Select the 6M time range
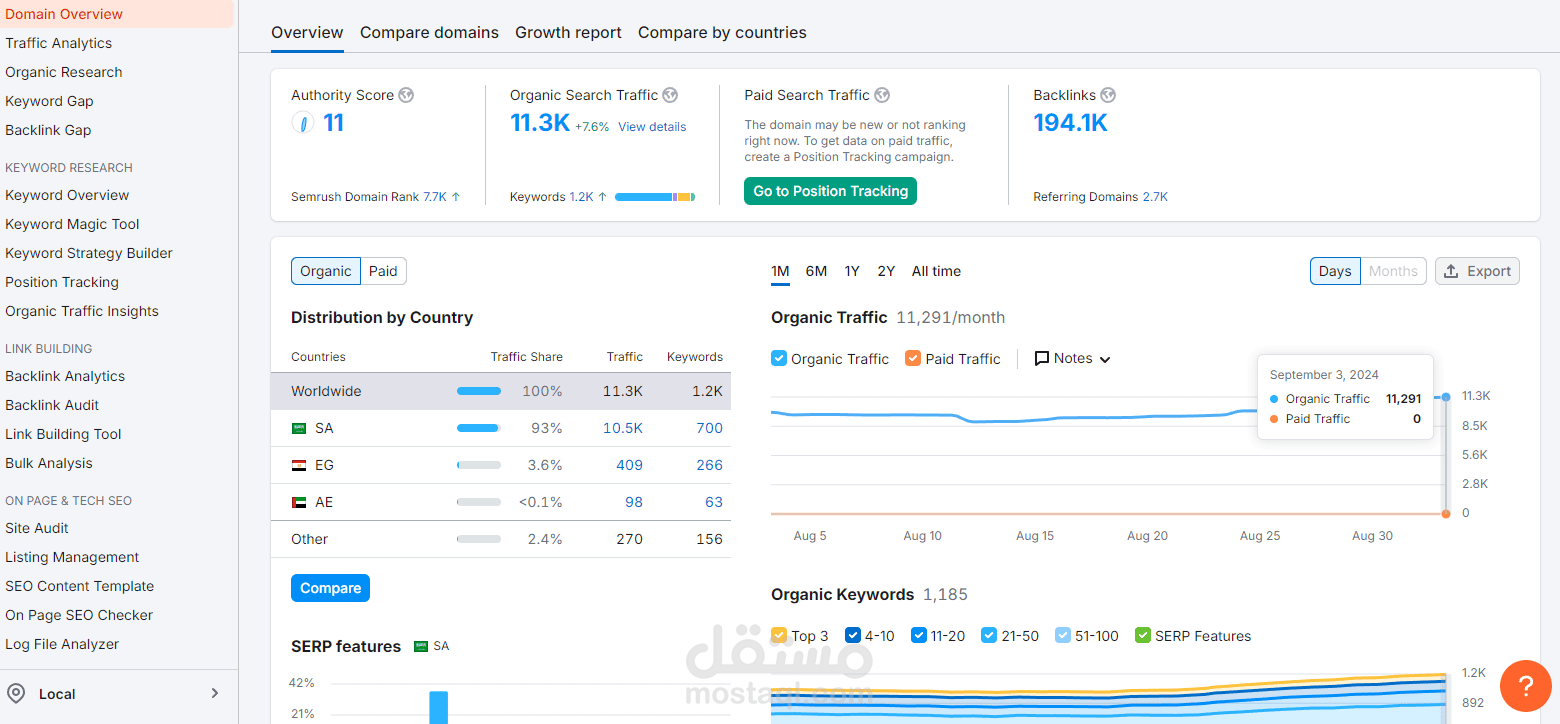The width and height of the screenshot is (1560, 724). 816,271
